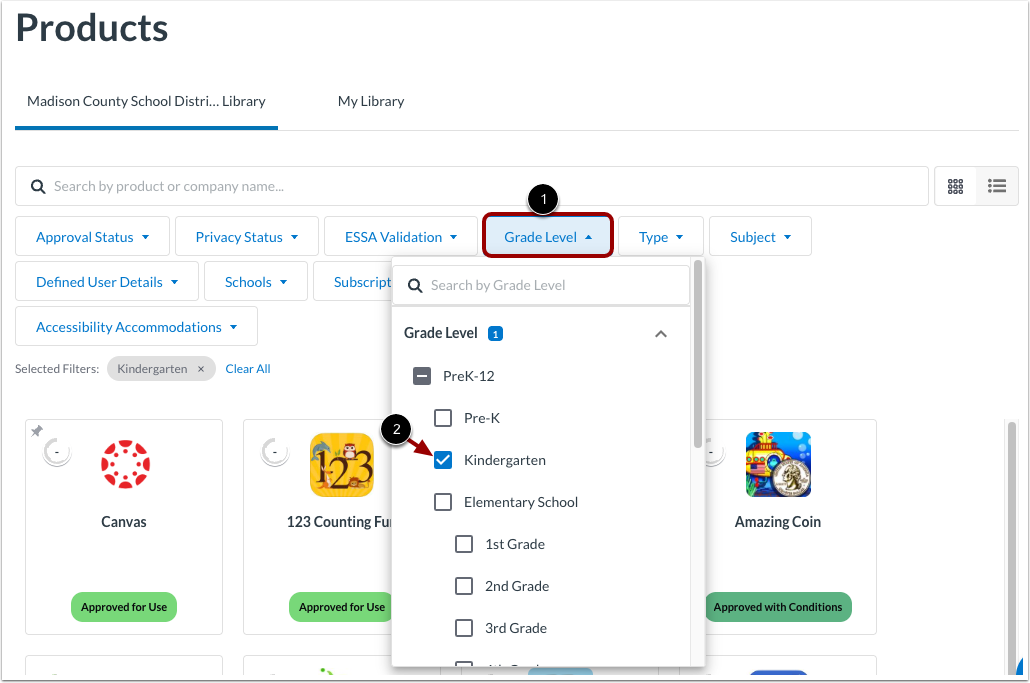1030x683 pixels.
Task: Open the Approval Status filter dropdown
Action: [93, 236]
